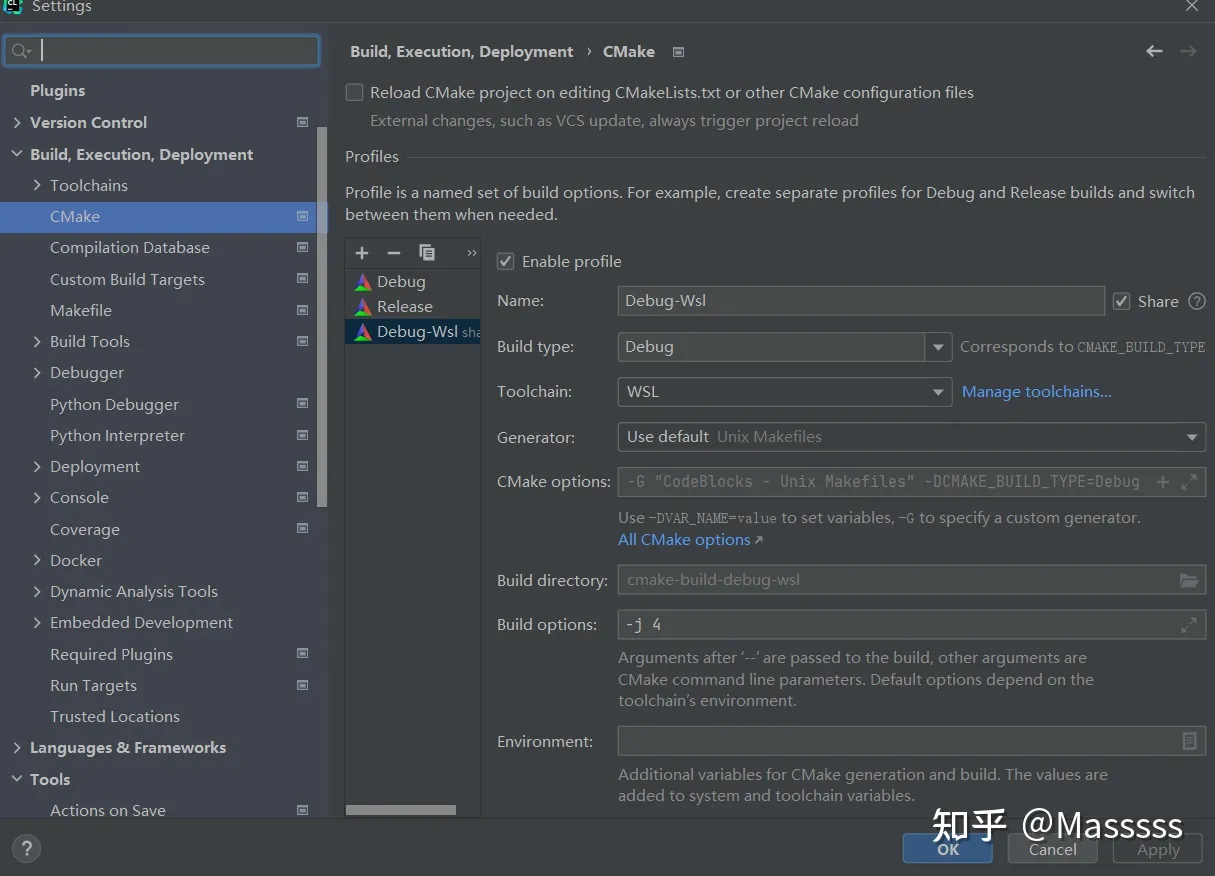The width and height of the screenshot is (1215, 876).
Task: Expand the Build options field editor
Action: point(1189,625)
